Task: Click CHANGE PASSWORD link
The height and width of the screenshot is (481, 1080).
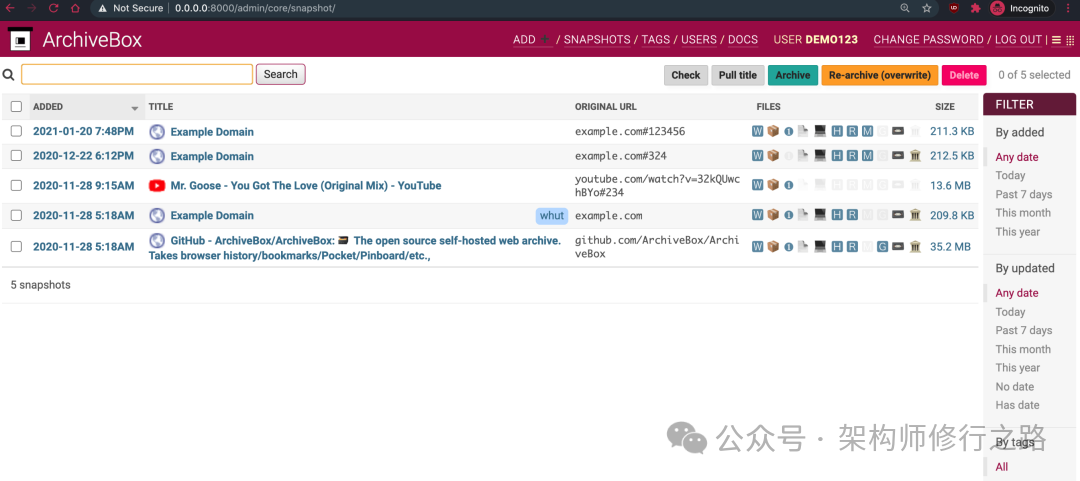Action: 928,40
